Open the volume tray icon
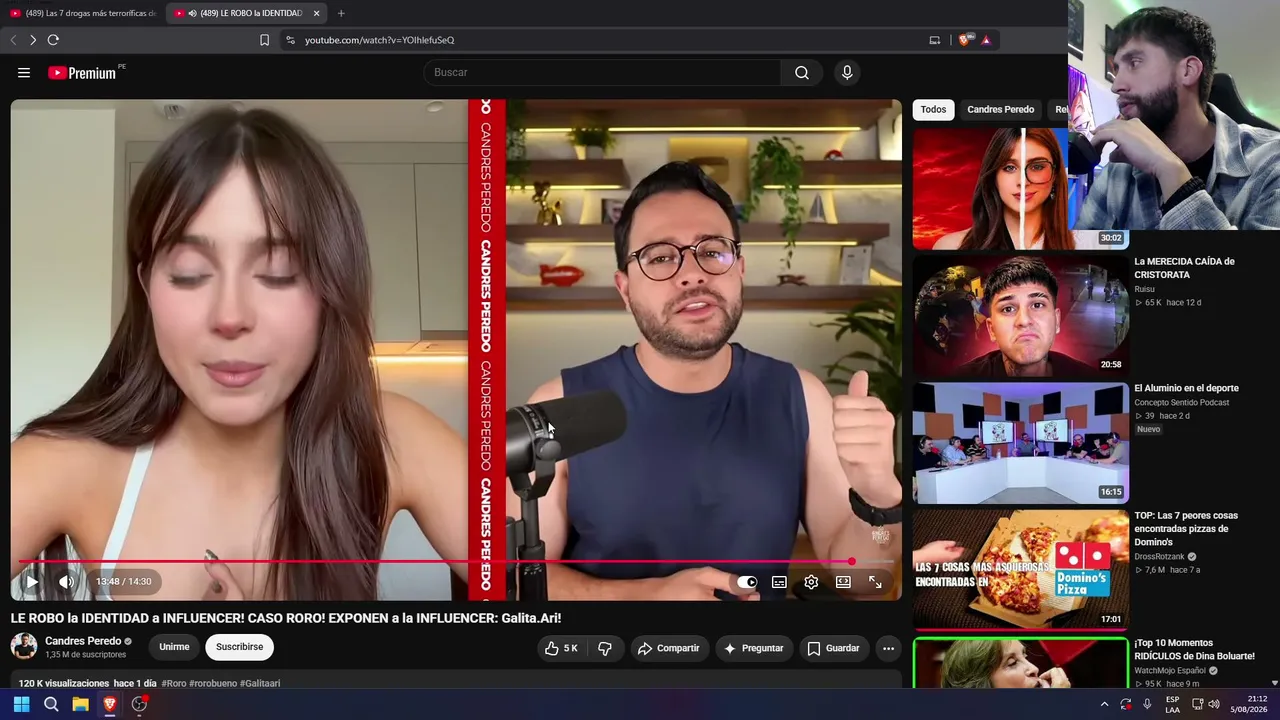Viewport: 1280px width, 720px height. tap(1214, 704)
